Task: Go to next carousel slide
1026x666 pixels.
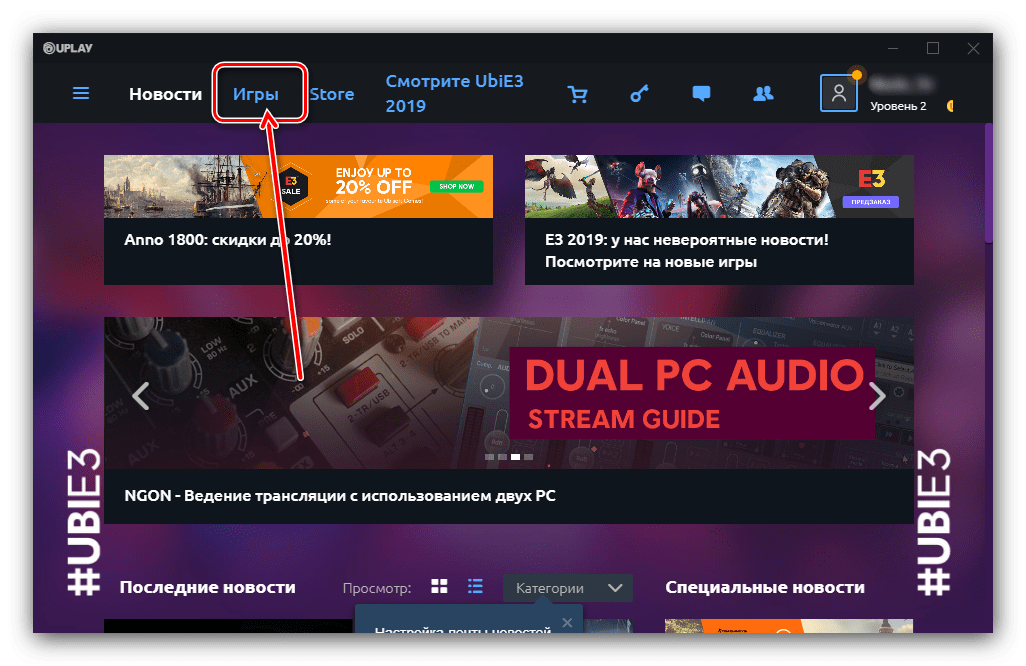Action: pyautogui.click(x=877, y=395)
